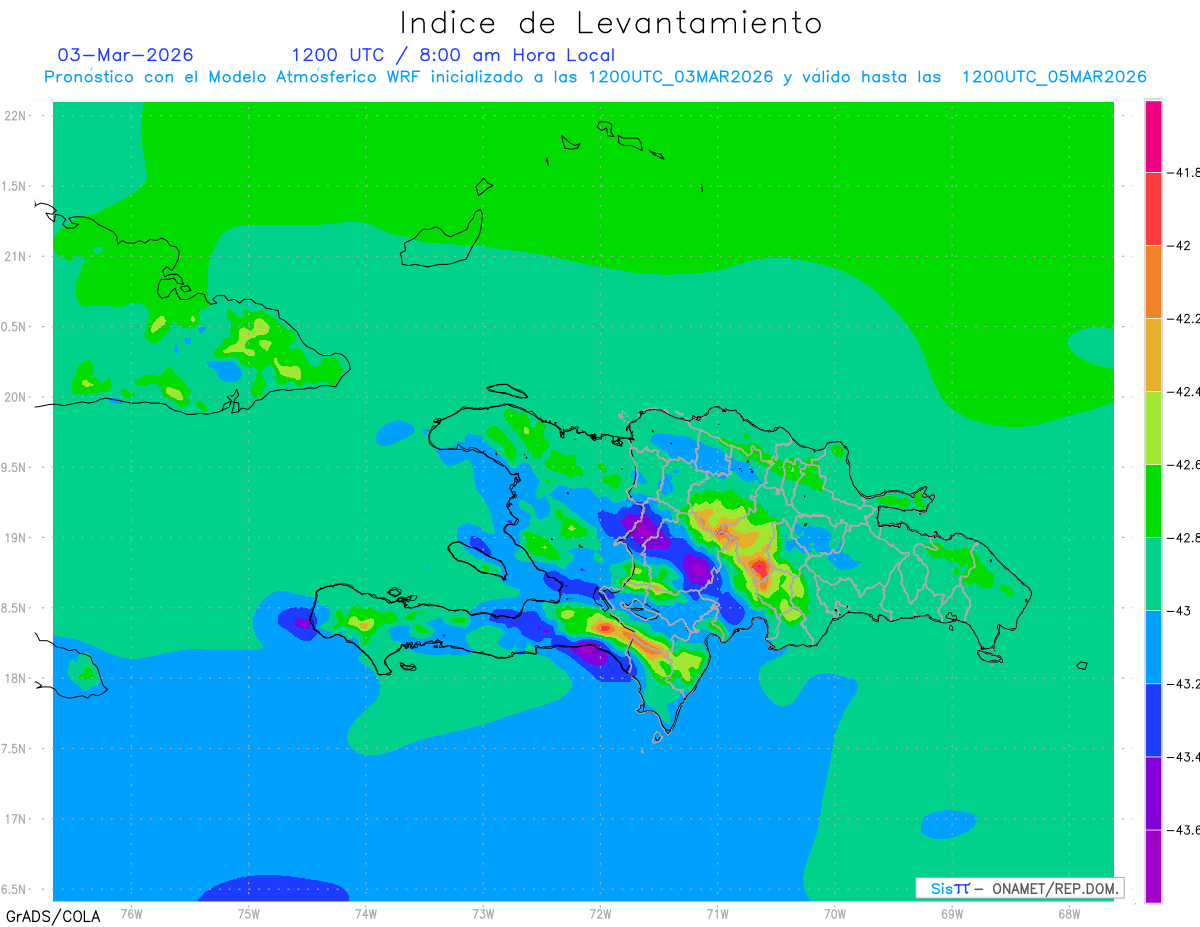Click the legend value "-43.6"

pos(1185,829)
